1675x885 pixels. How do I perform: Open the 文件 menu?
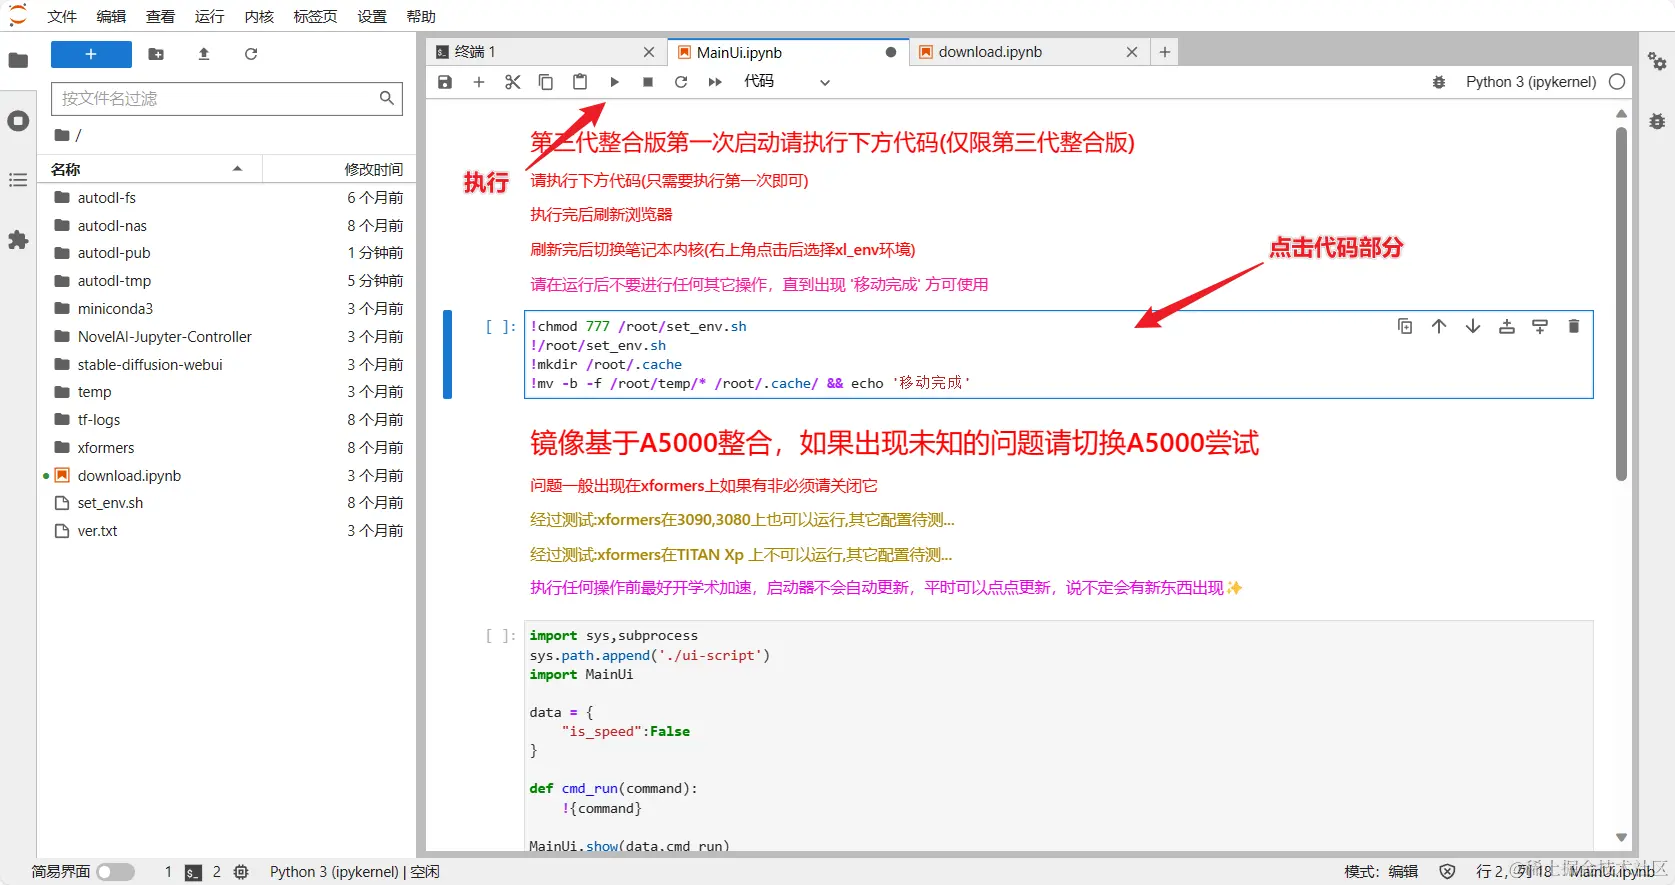point(62,16)
